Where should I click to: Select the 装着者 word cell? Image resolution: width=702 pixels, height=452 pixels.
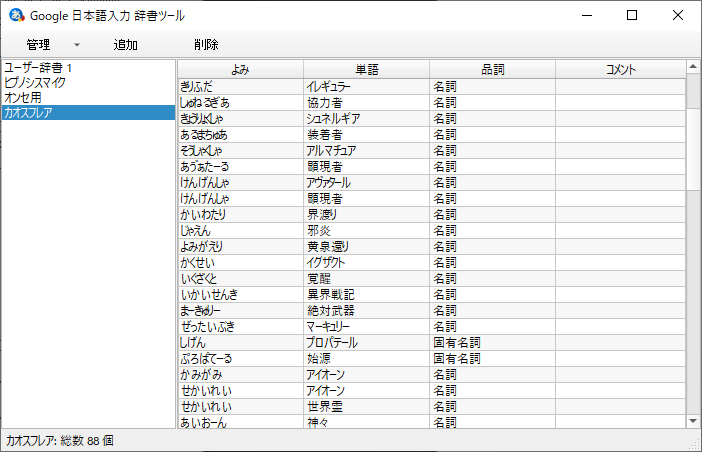pyautogui.click(x=366, y=135)
